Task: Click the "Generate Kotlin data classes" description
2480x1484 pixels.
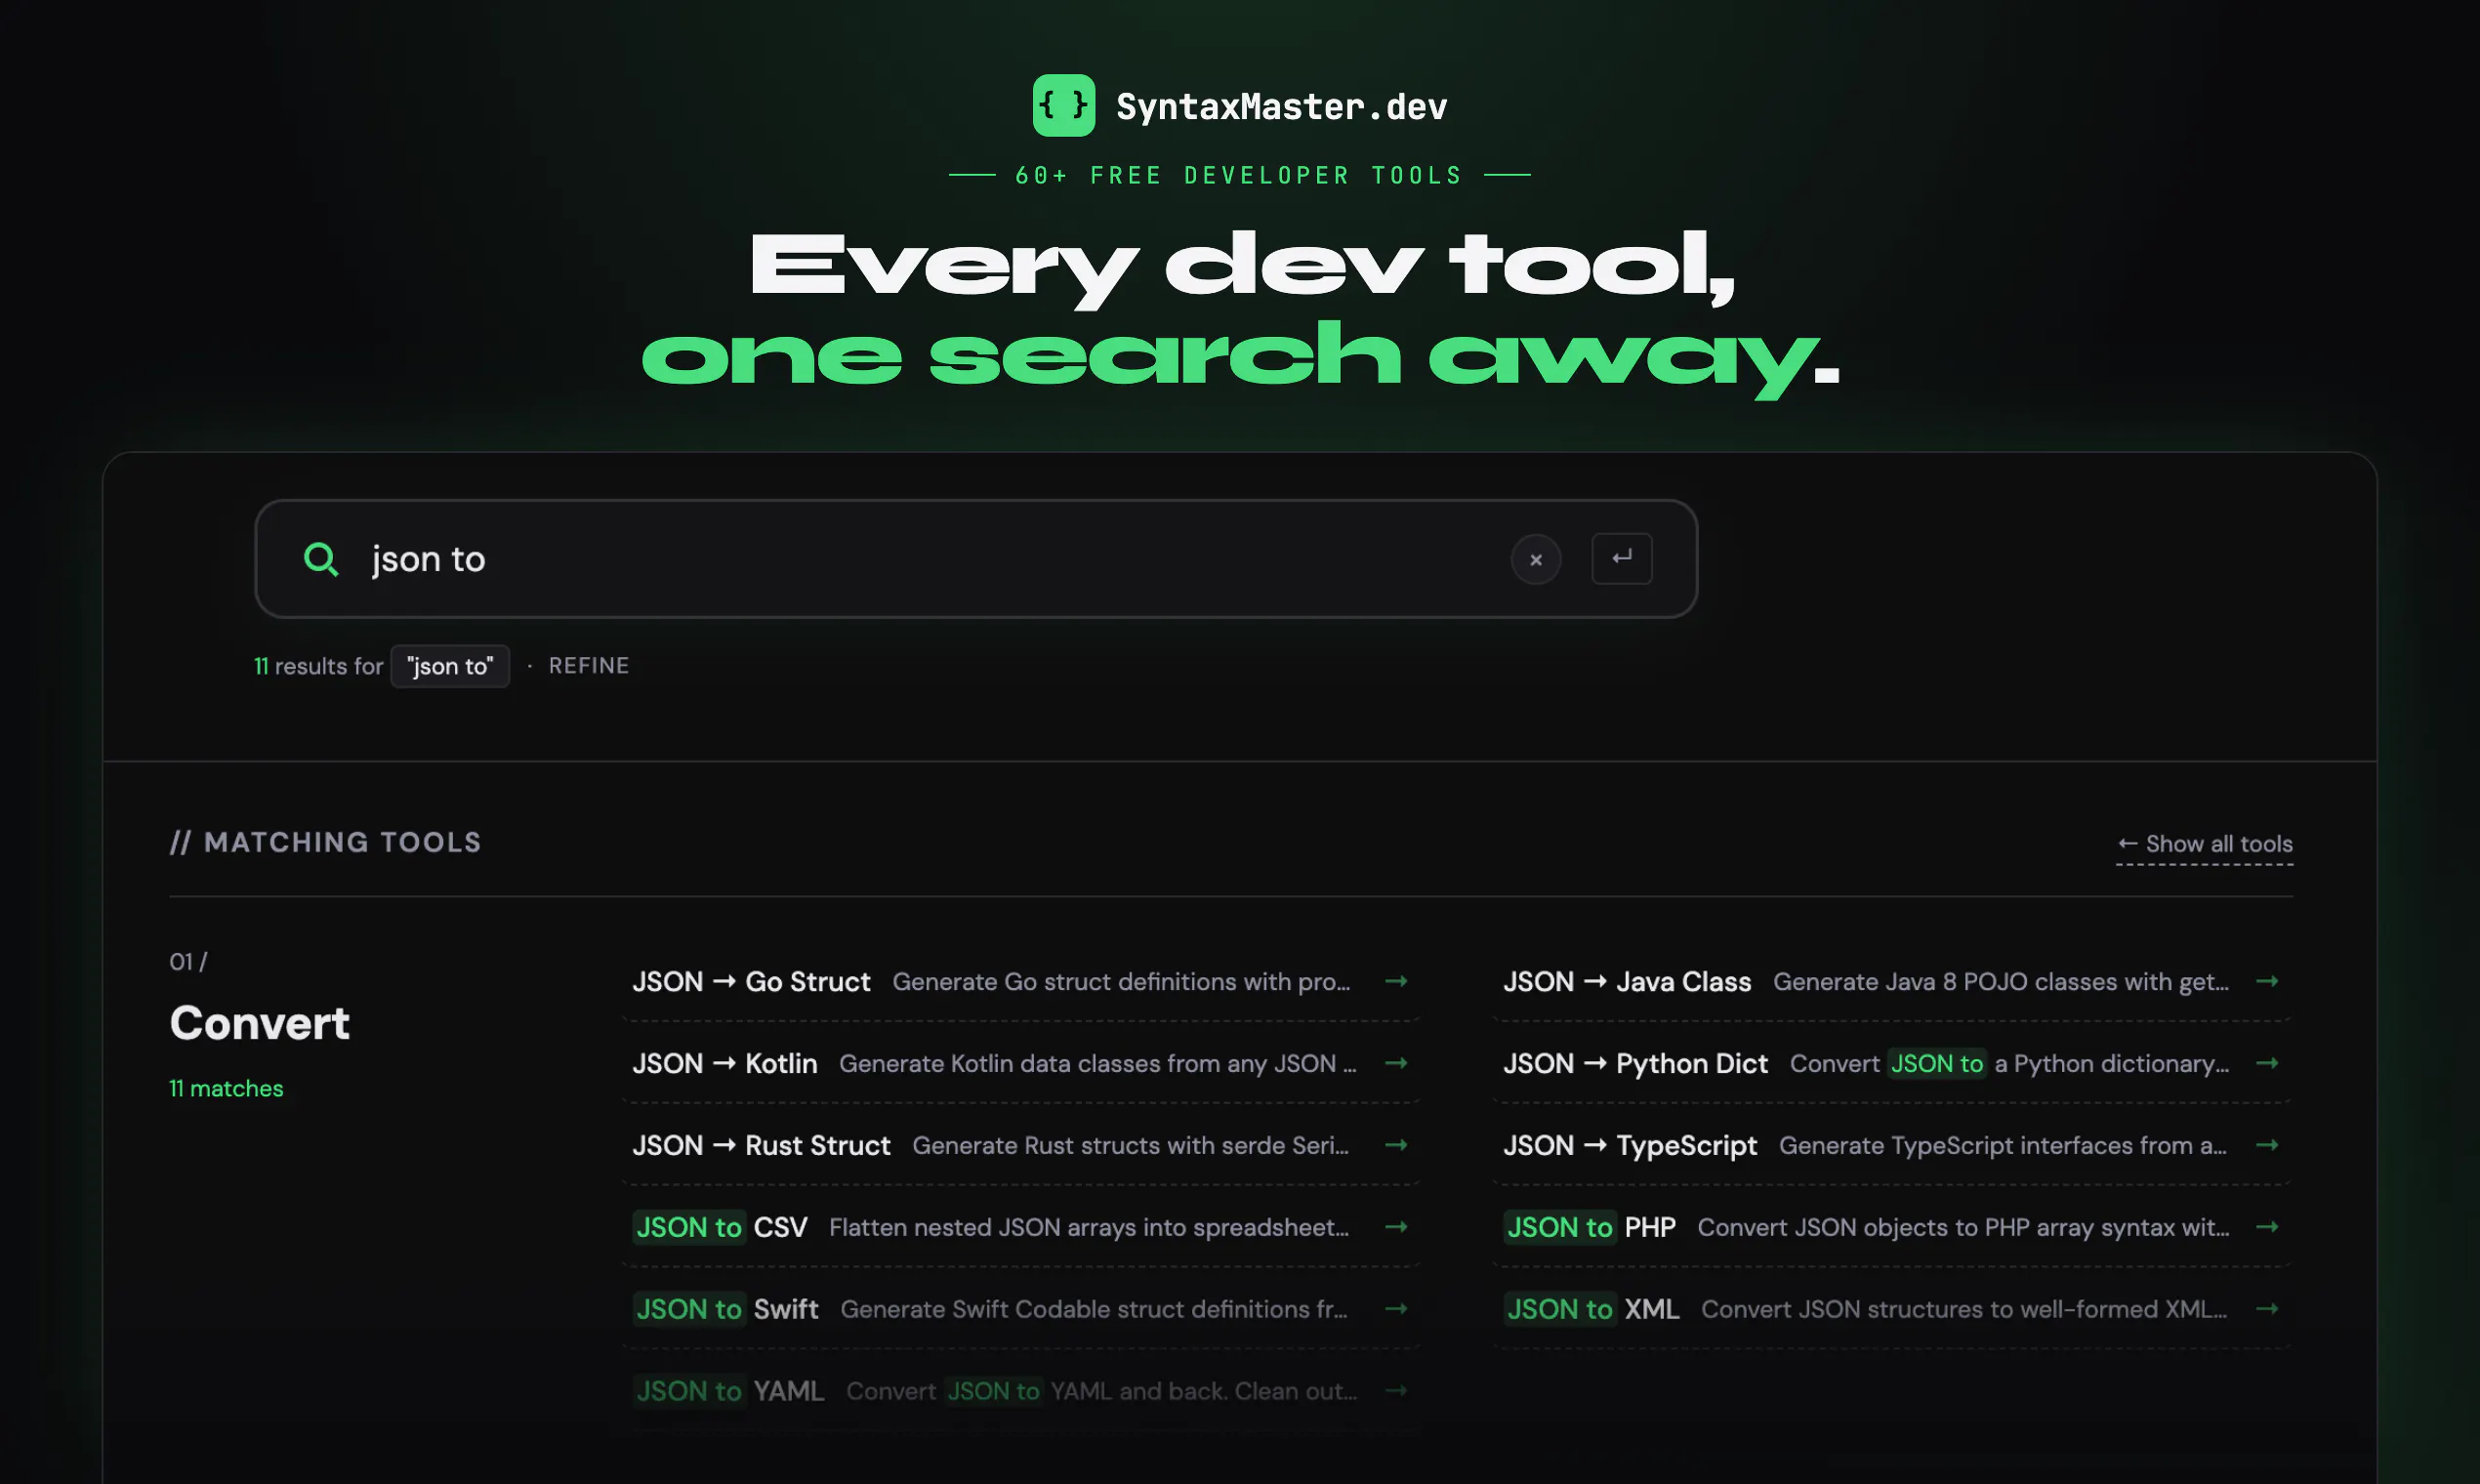Action: (1097, 1064)
